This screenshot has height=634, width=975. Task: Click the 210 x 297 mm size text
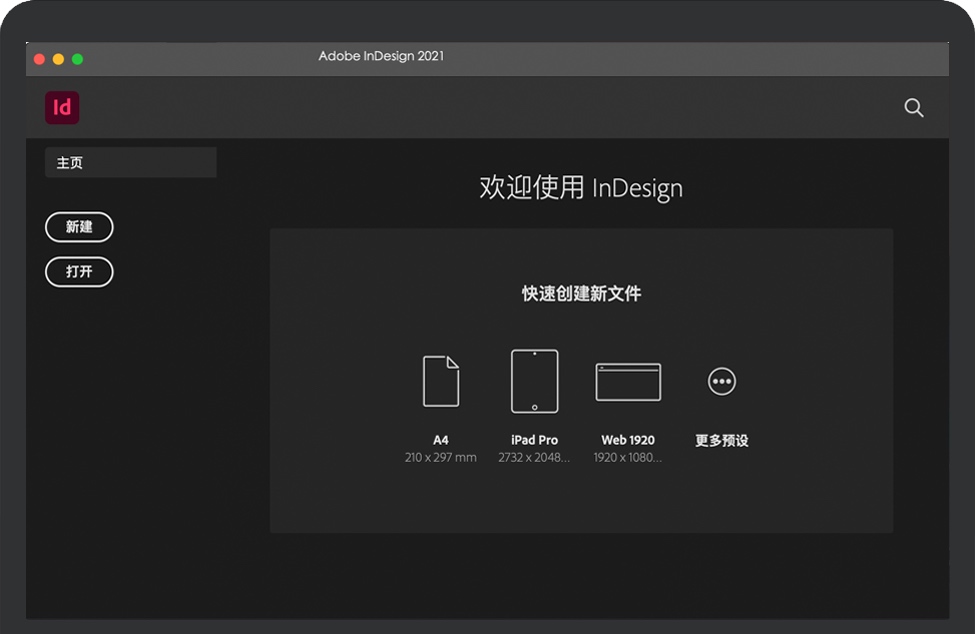click(441, 458)
